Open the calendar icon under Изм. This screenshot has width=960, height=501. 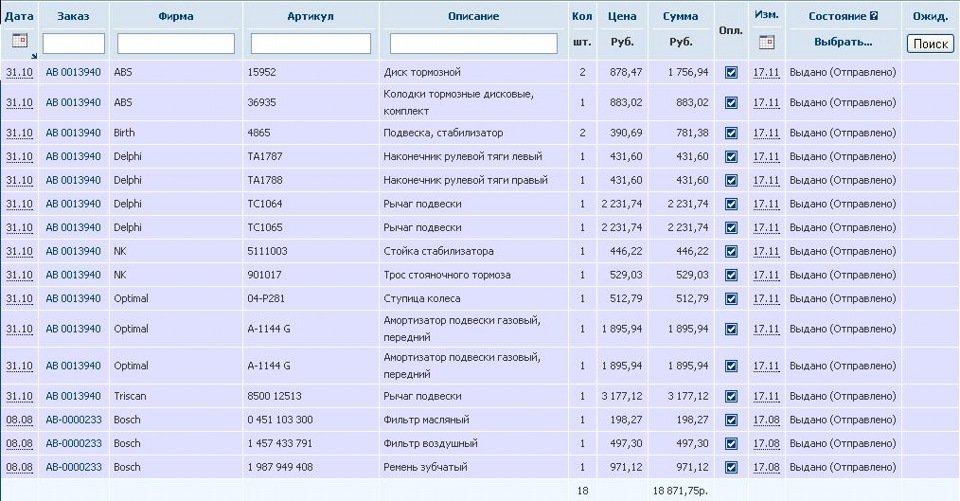pyautogui.click(x=766, y=42)
